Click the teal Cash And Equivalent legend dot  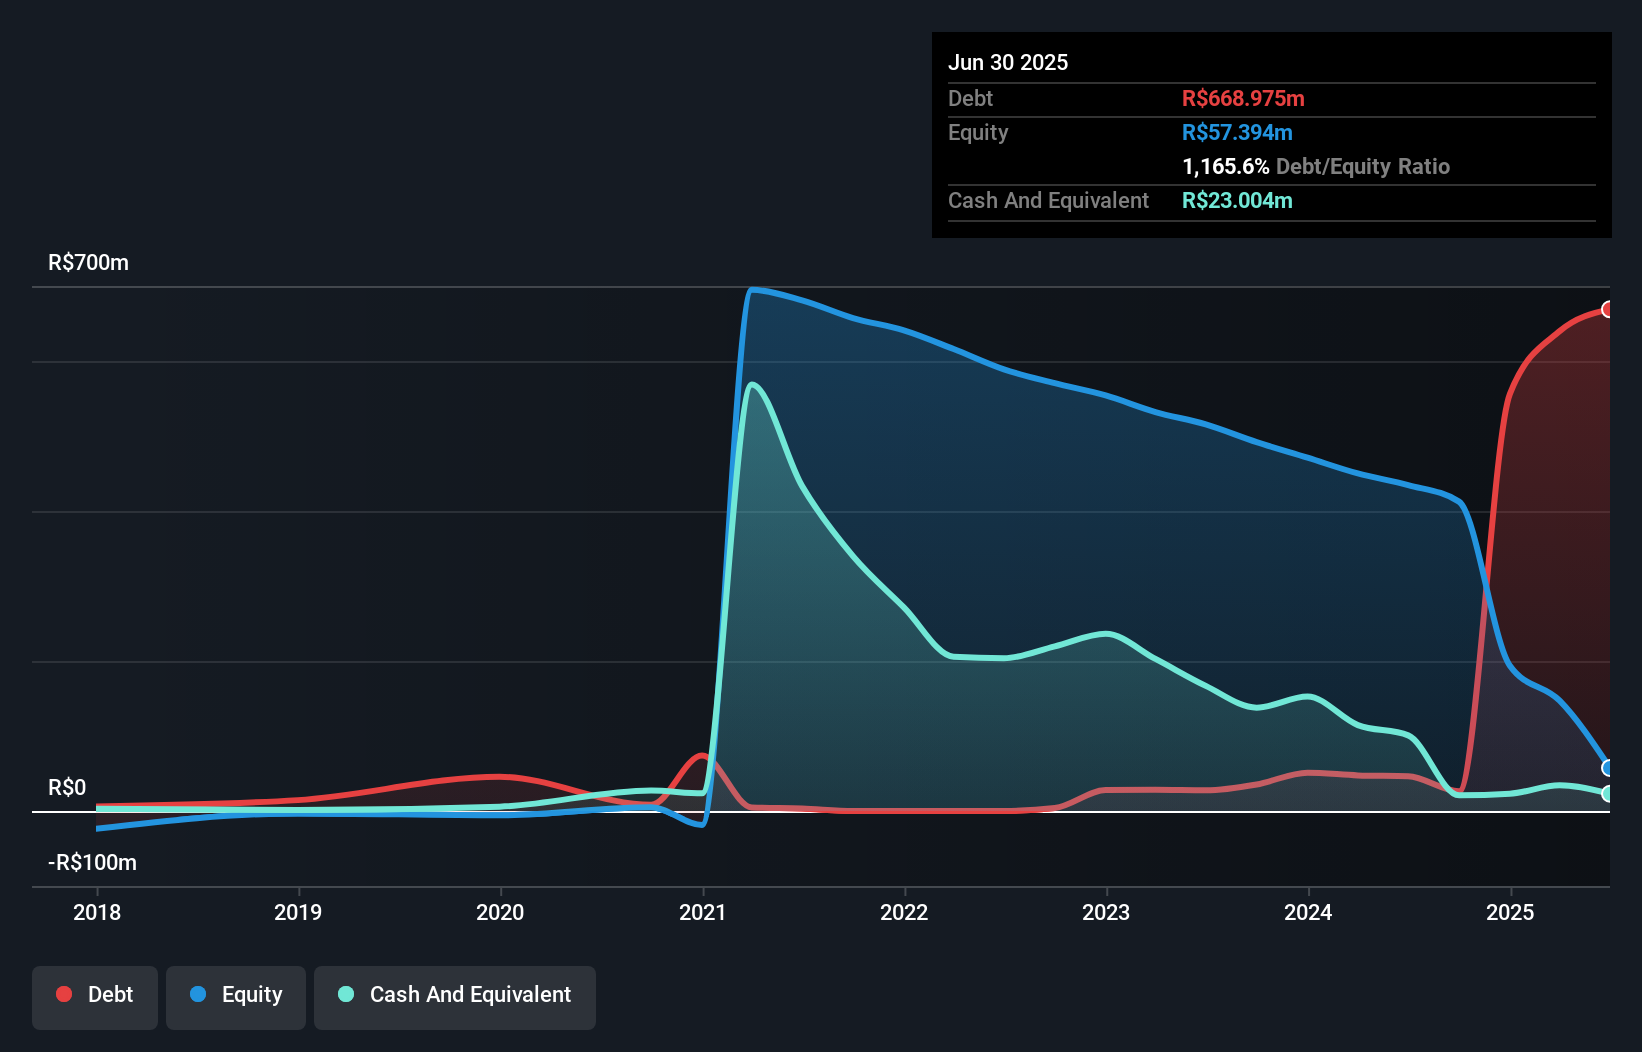coord(345,994)
